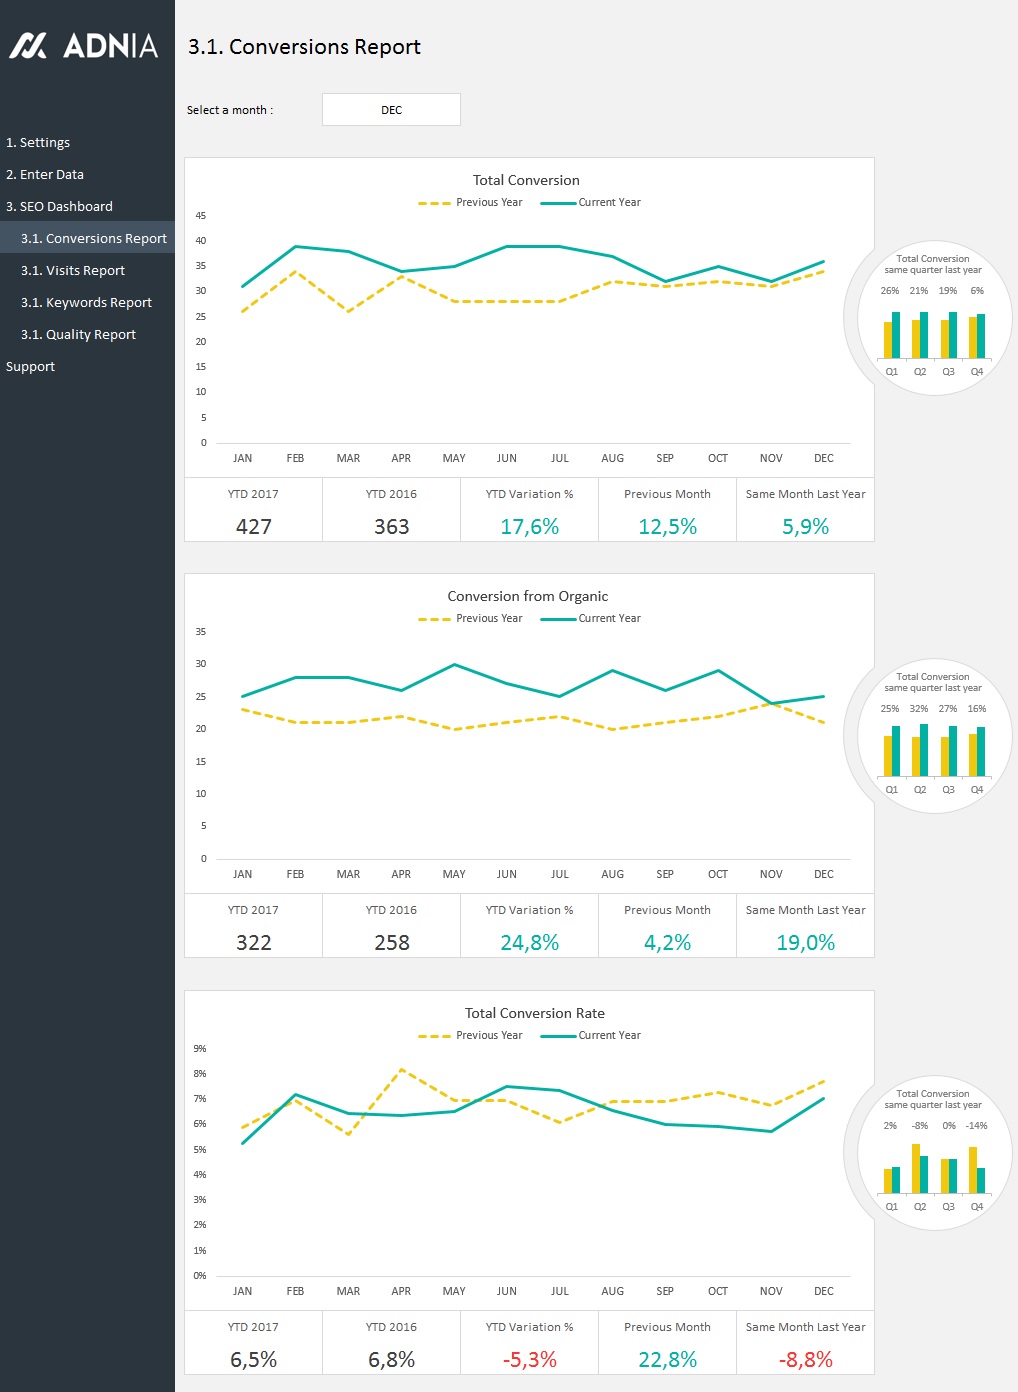Switch to the 3.1. Visits Report
Viewport: 1018px width, 1392px height.
(x=73, y=271)
